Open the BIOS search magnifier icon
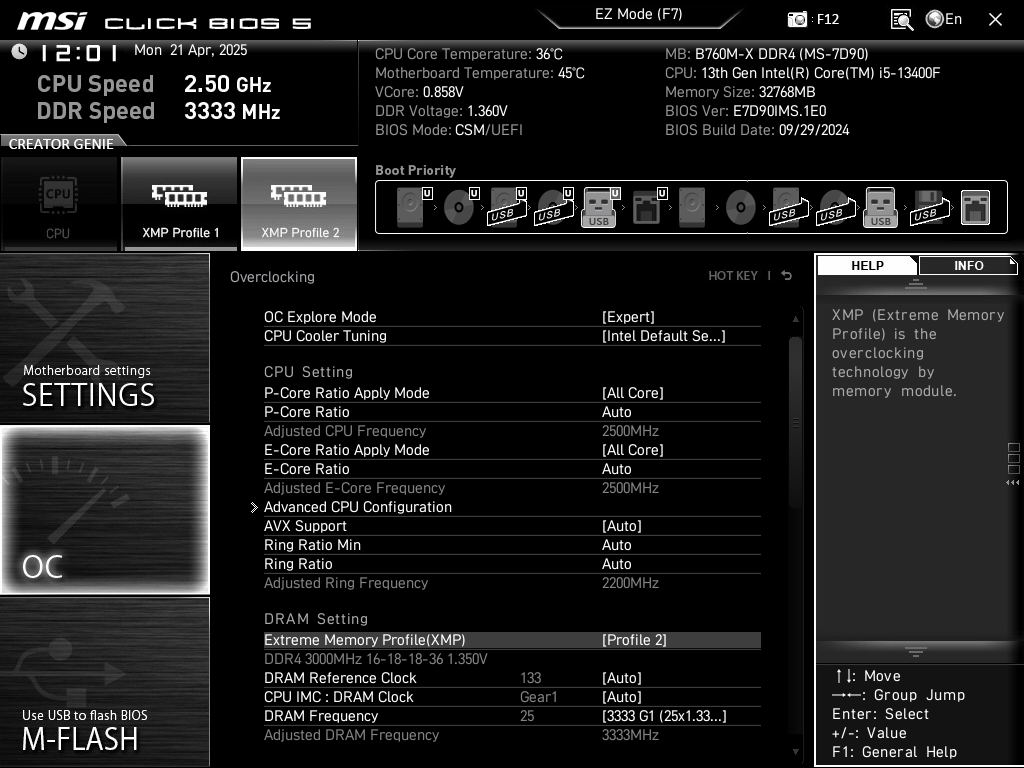The image size is (1024, 768). click(902, 20)
